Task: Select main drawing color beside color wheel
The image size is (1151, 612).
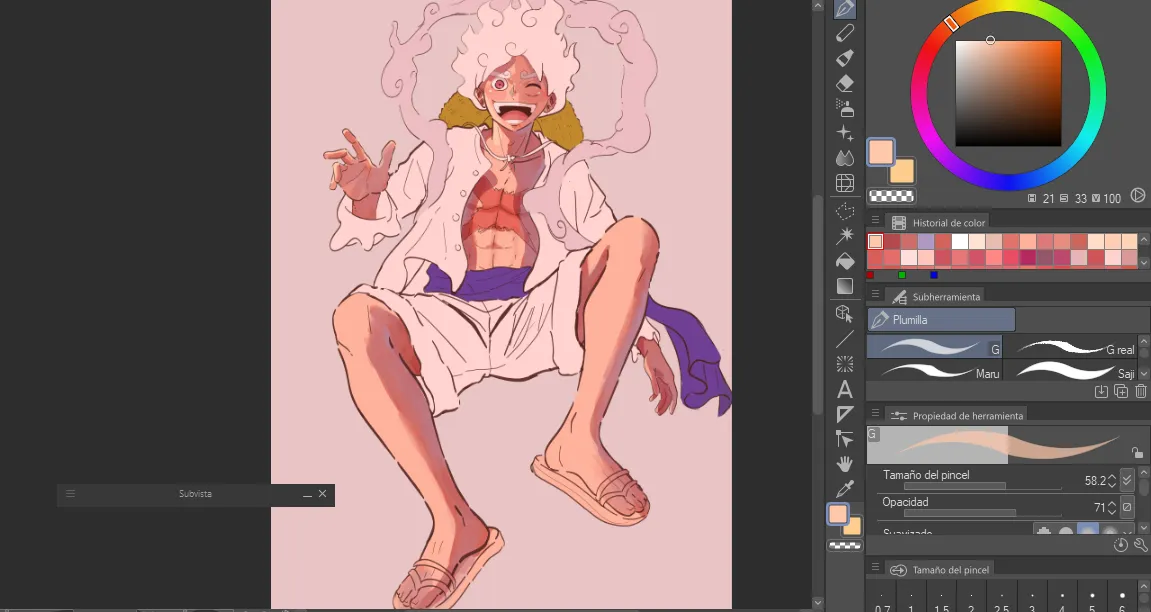Action: (881, 152)
